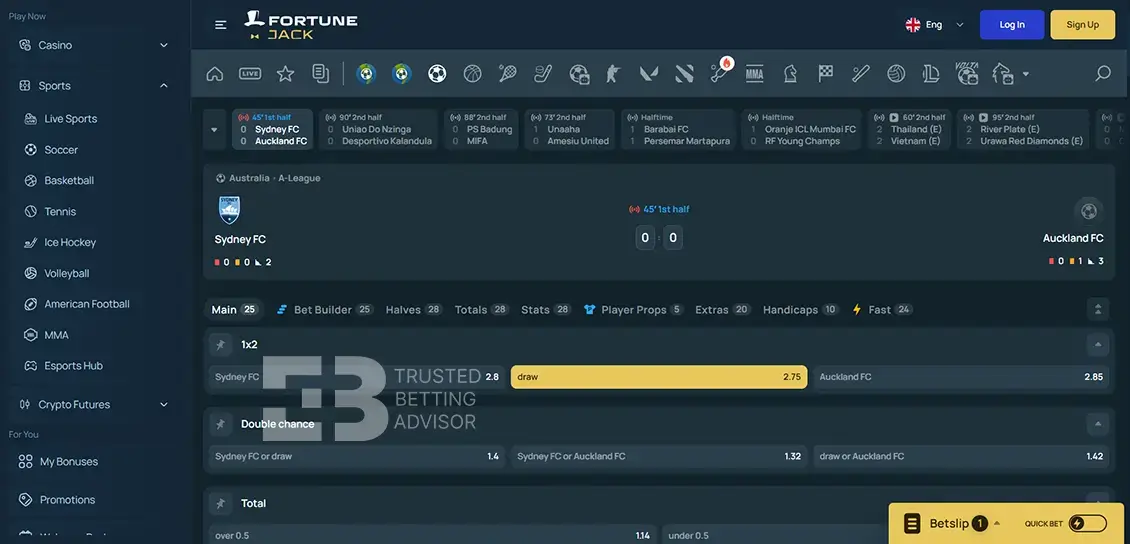Screen dimensions: 1130x544
Task: Click the Fortune Jack logo
Action: pos(300,24)
